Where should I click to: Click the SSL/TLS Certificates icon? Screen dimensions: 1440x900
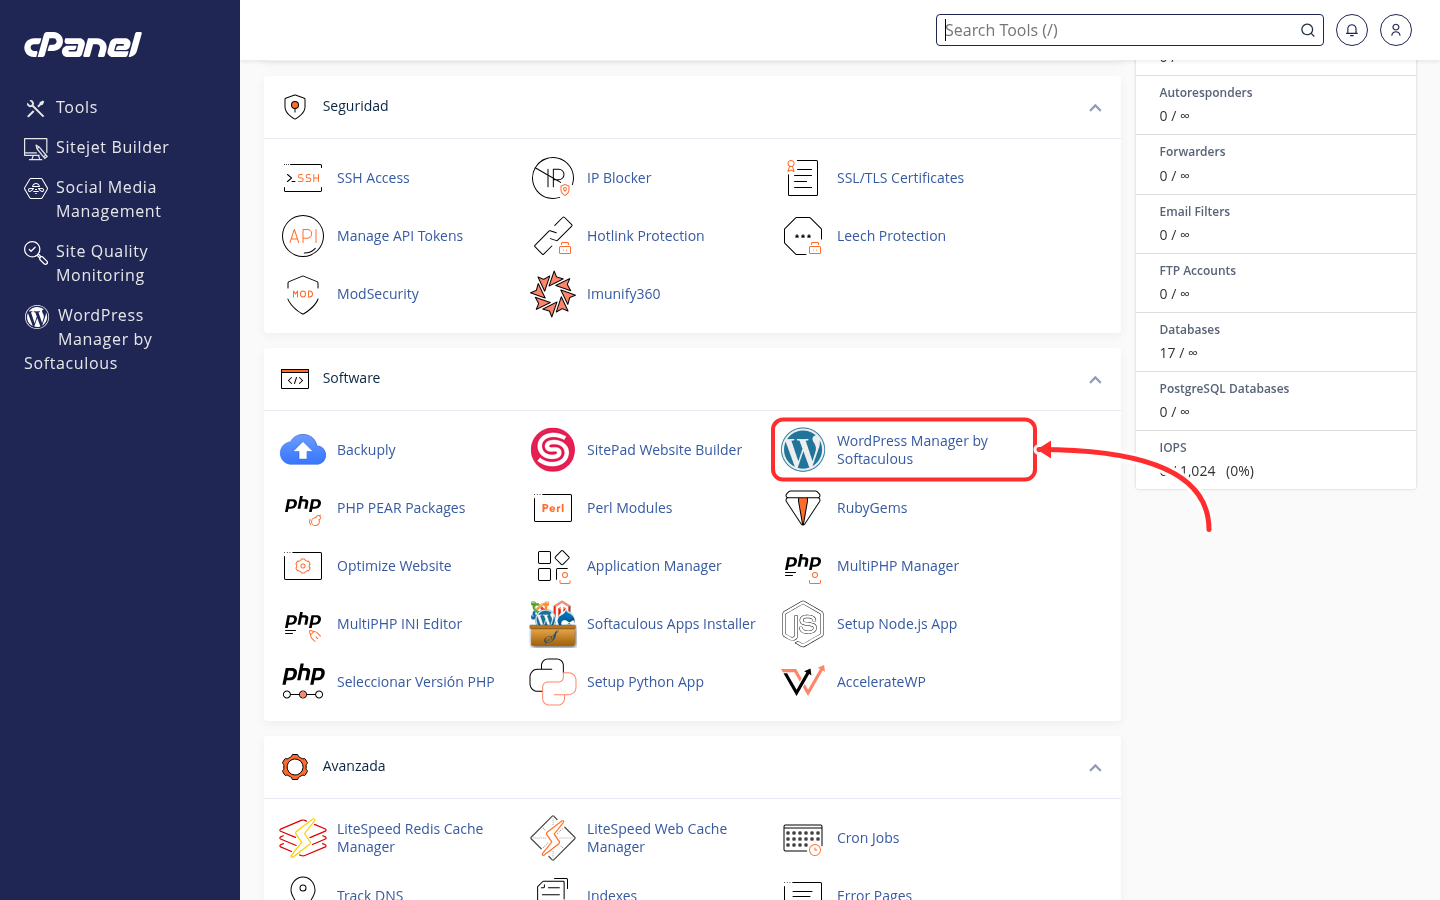pos(803,178)
